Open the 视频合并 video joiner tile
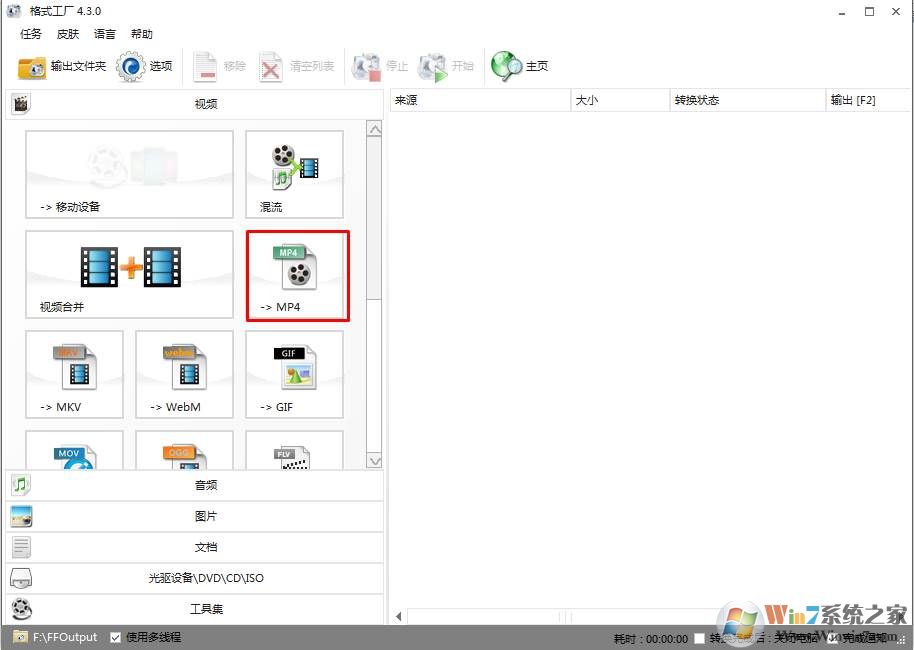 [129, 274]
